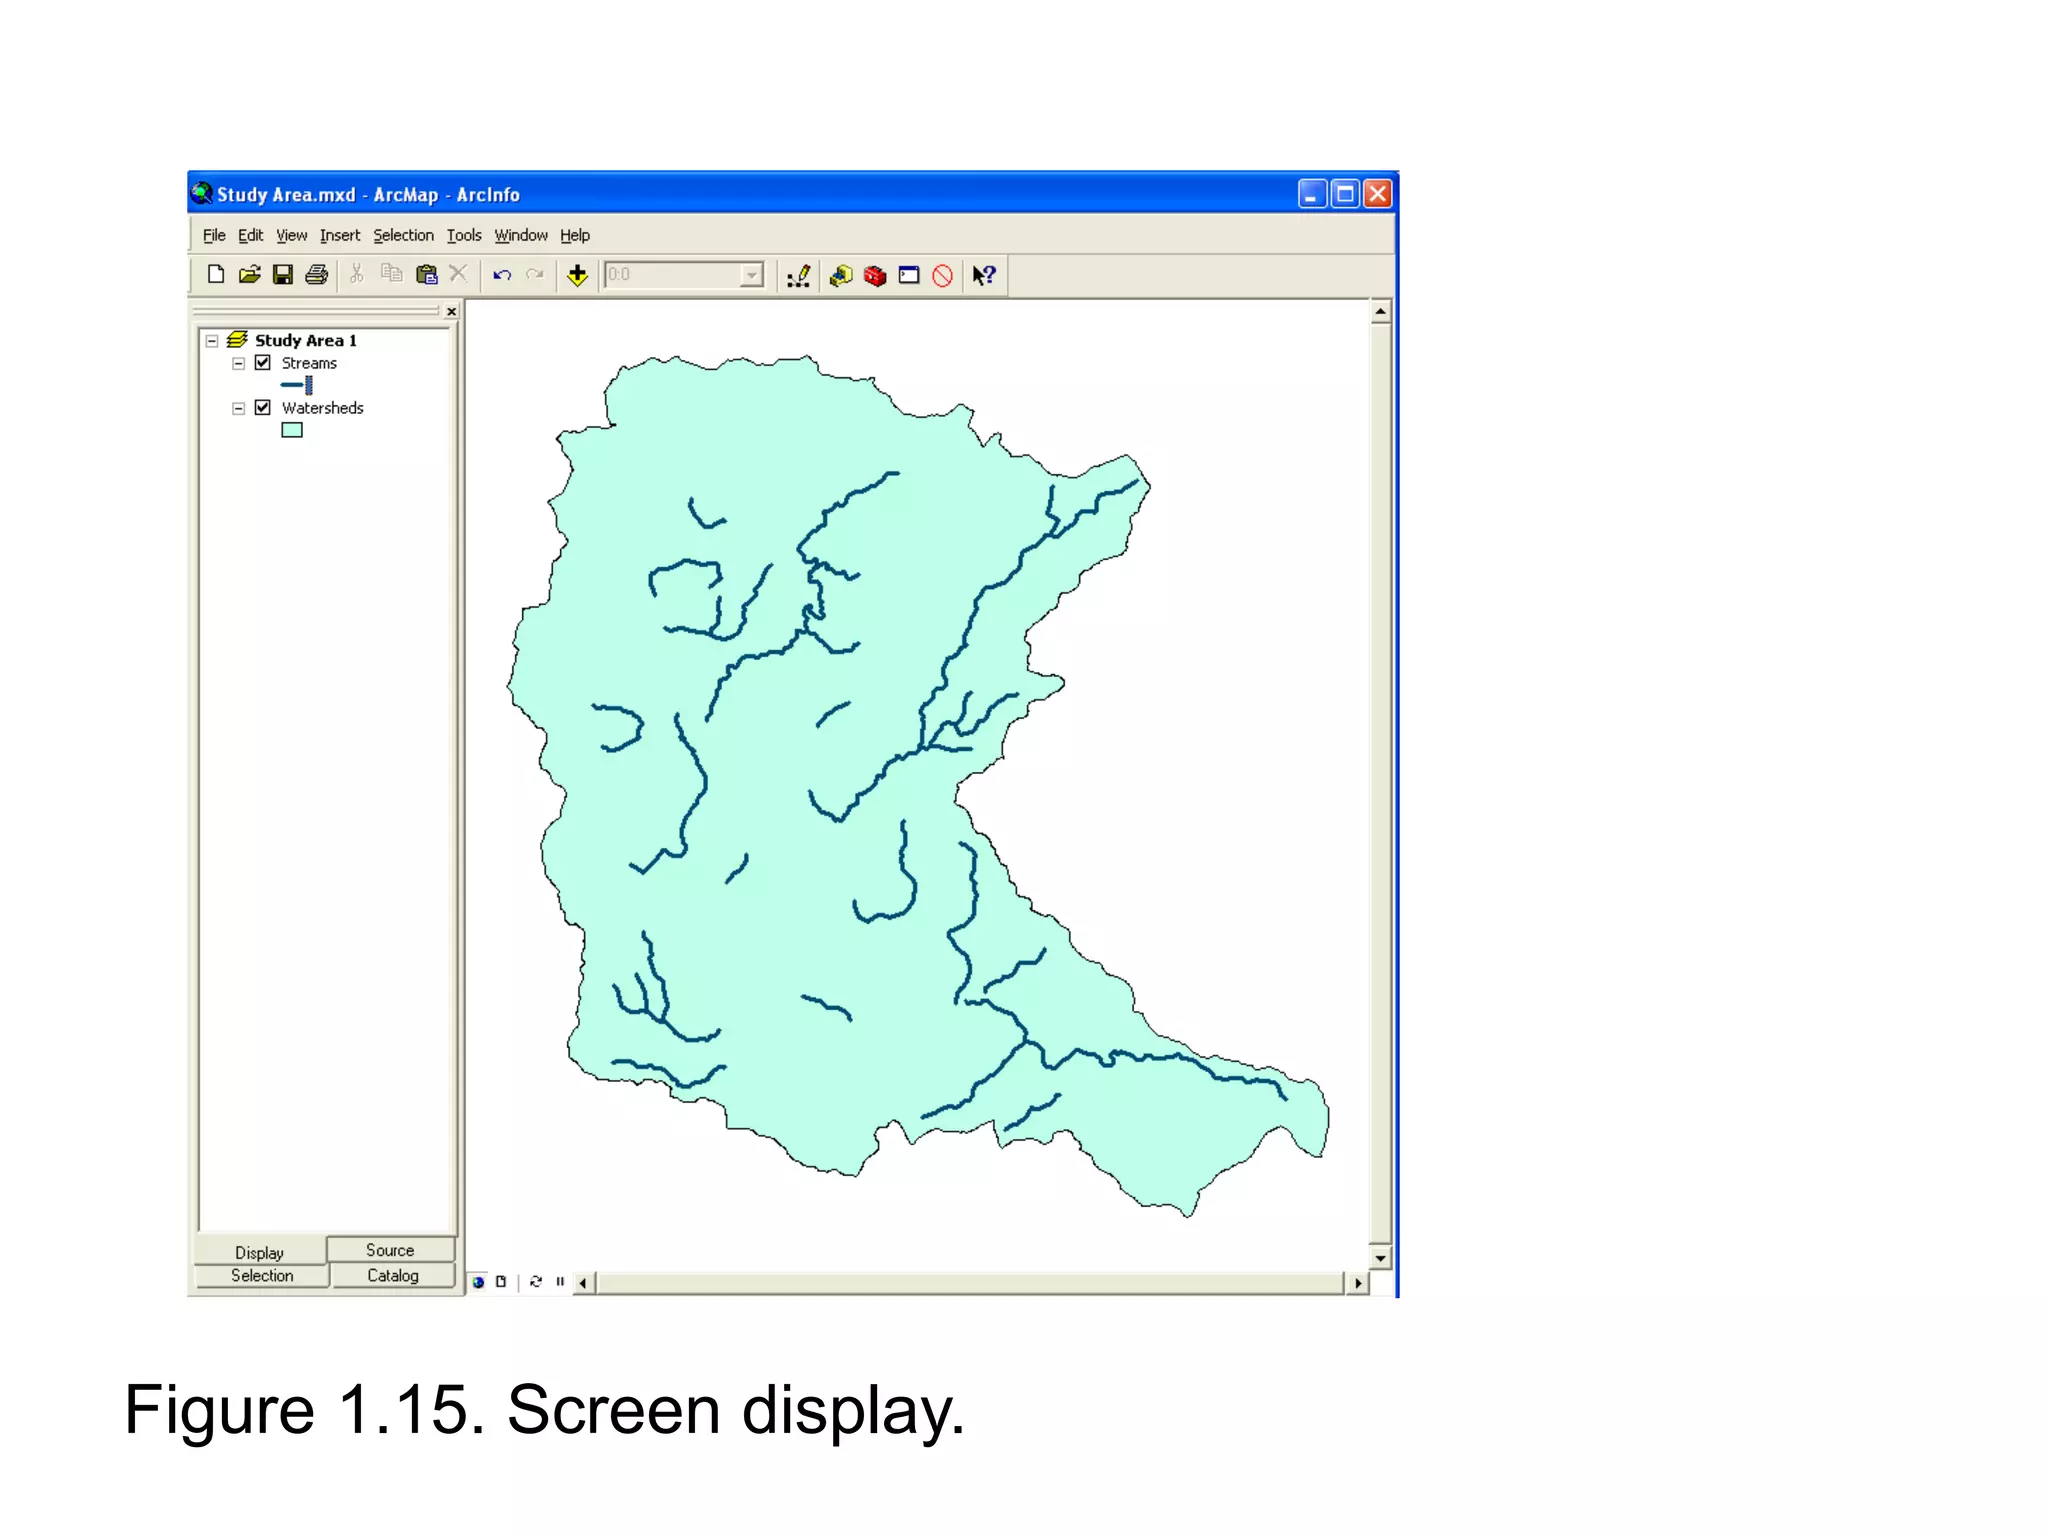This screenshot has width=2048, height=1536.
Task: Click the vertical scrollbar up arrow
Action: tap(1380, 312)
